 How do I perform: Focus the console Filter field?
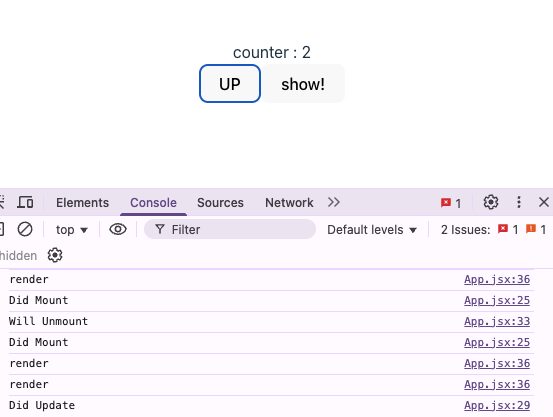click(230, 229)
